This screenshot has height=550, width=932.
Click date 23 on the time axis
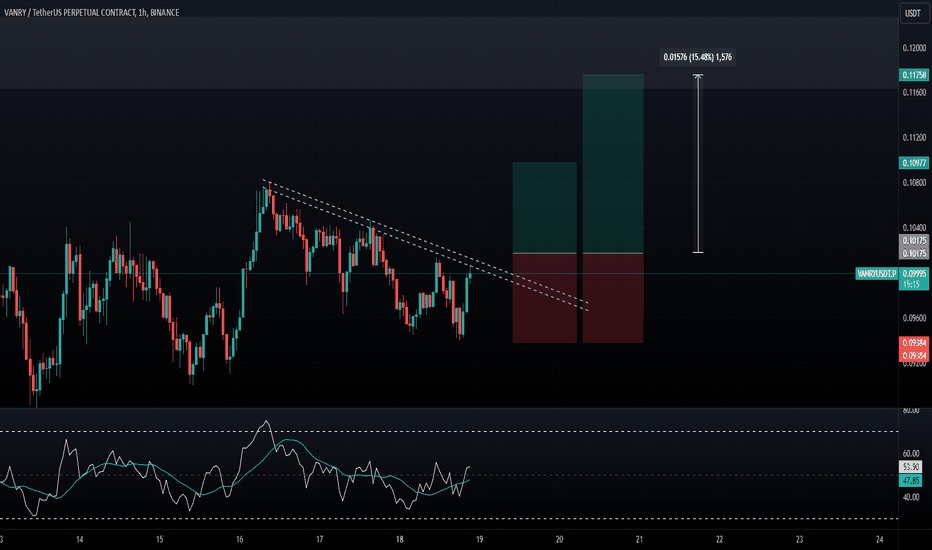coord(799,539)
